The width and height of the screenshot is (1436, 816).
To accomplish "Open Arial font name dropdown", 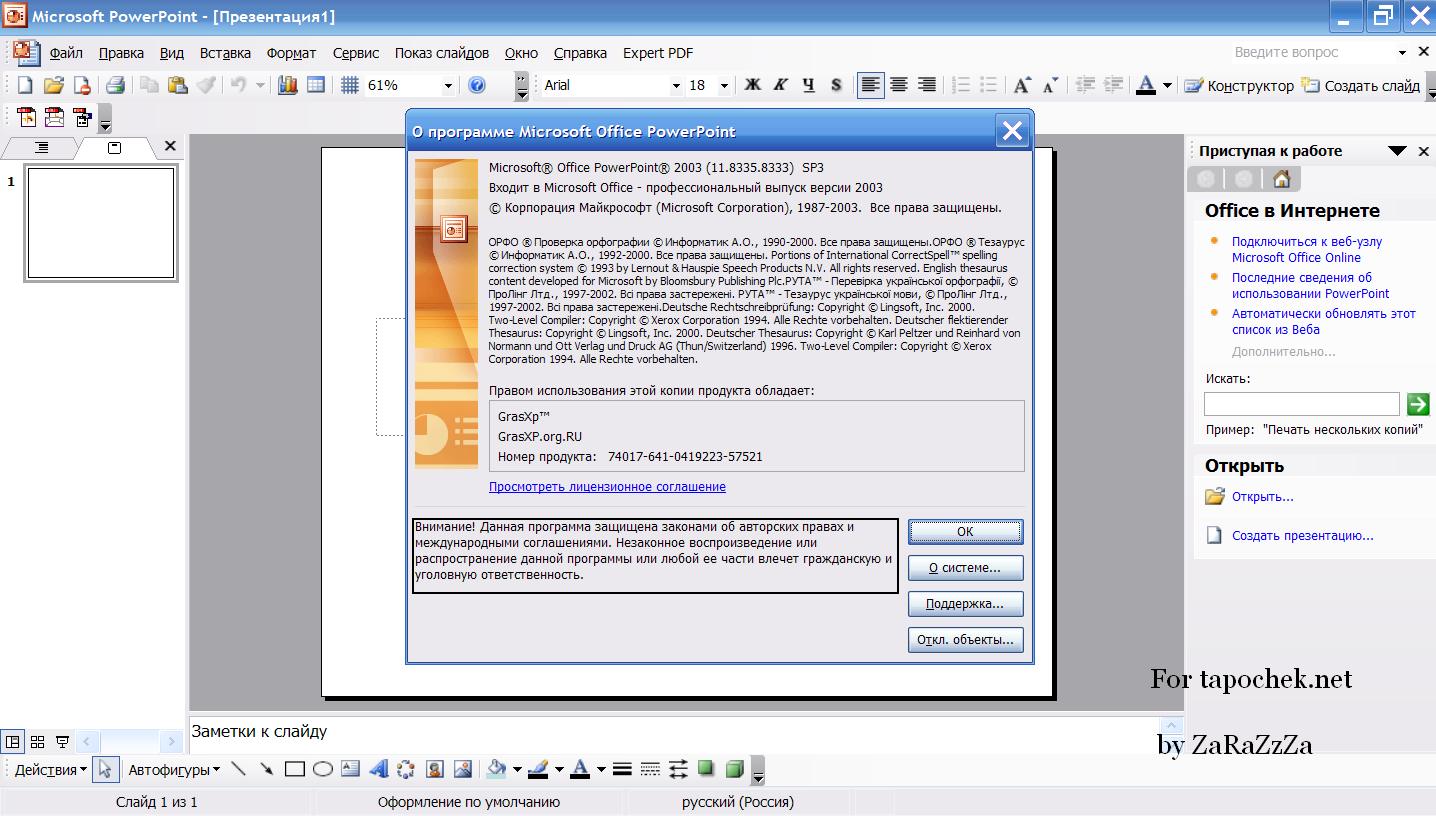I will tap(675, 86).
